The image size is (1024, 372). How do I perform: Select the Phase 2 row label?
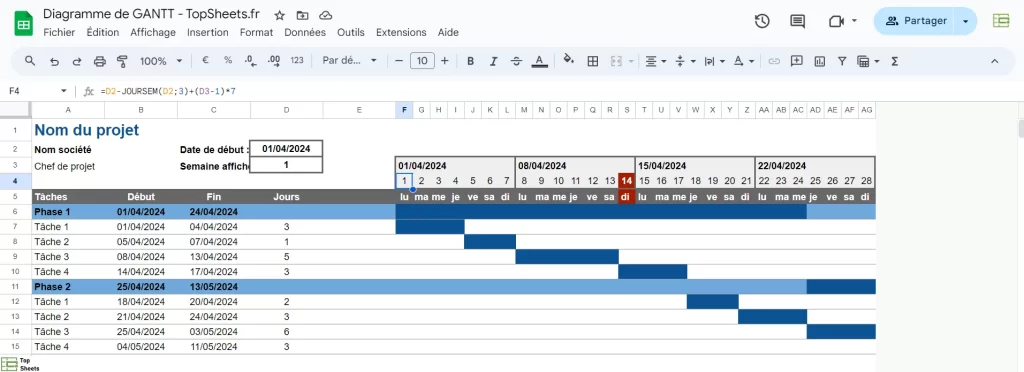click(x=68, y=287)
